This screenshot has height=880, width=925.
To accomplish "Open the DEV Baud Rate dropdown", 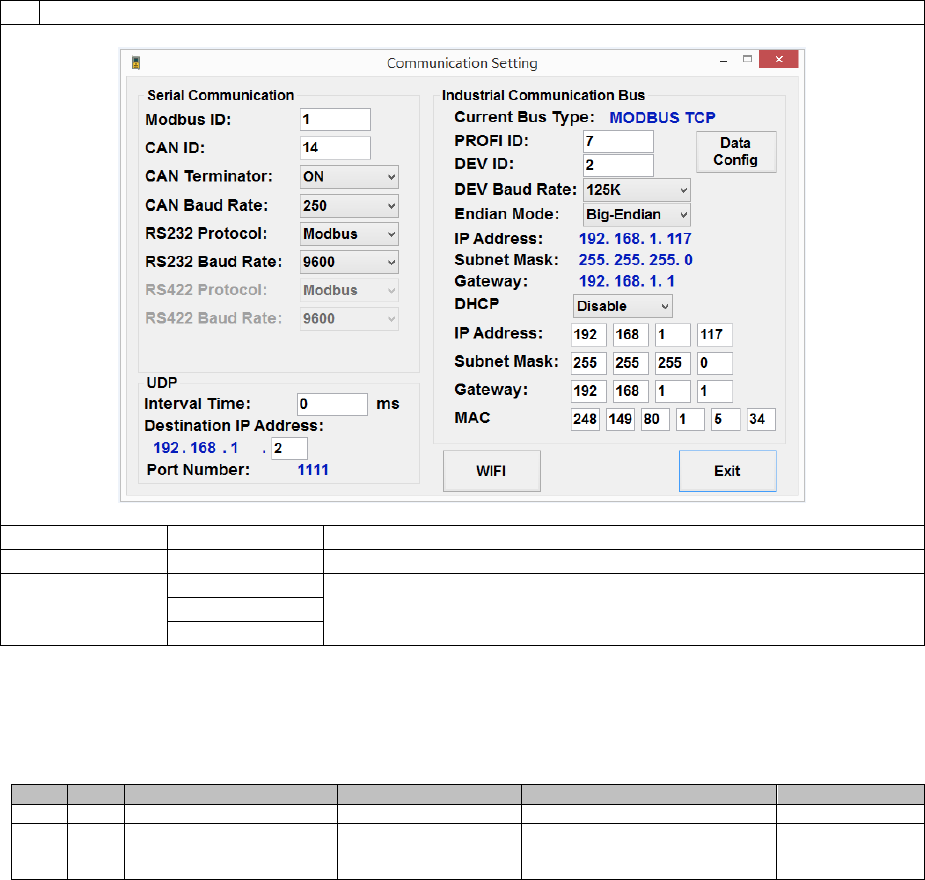I will 636,189.
